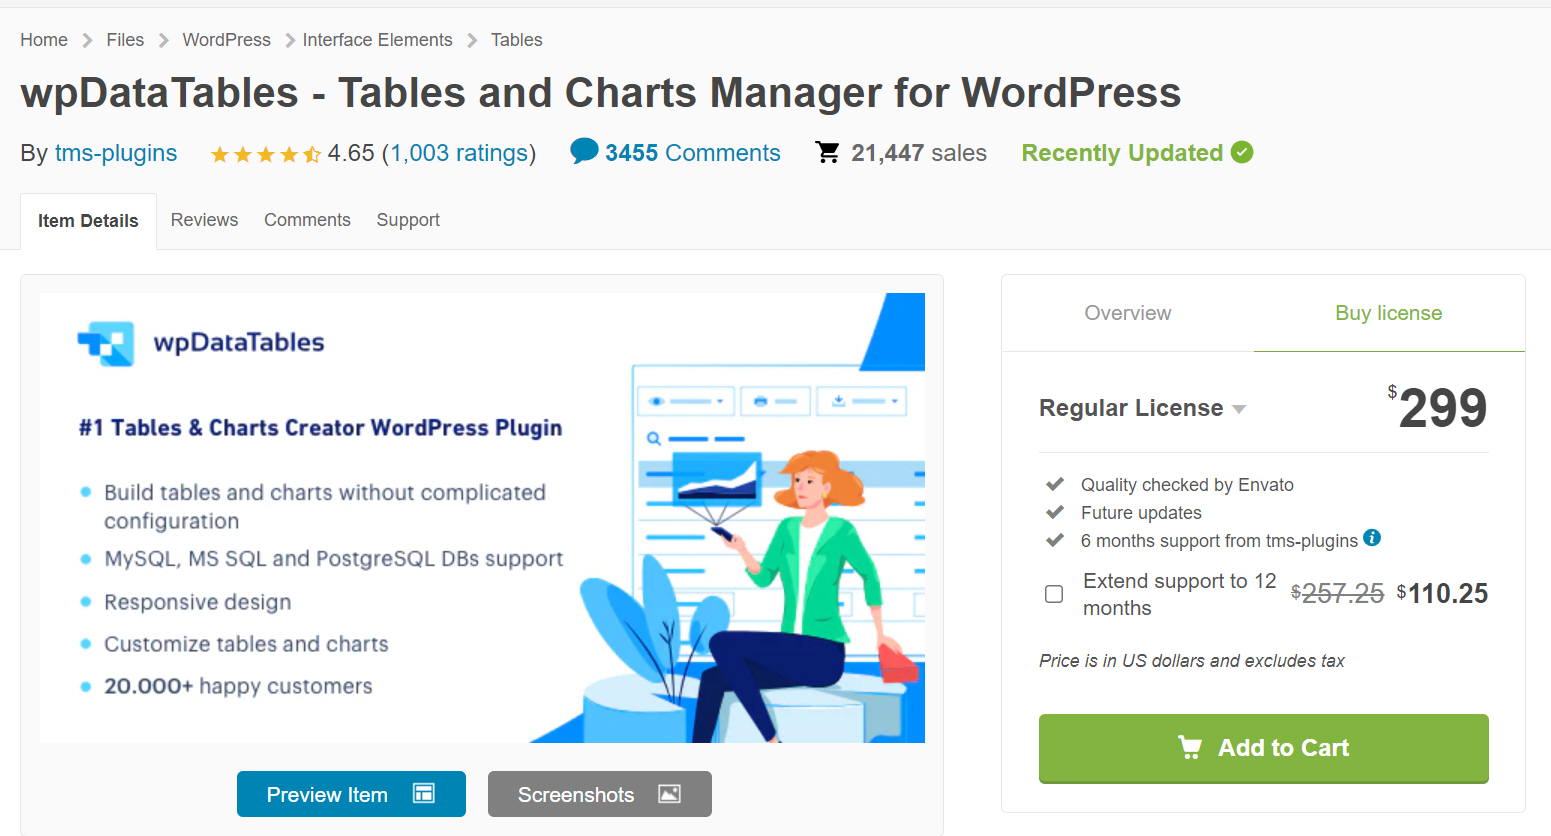This screenshot has height=836, width=1551.
Task: Click 'Quality checked by Envato' text
Action: click(1187, 485)
